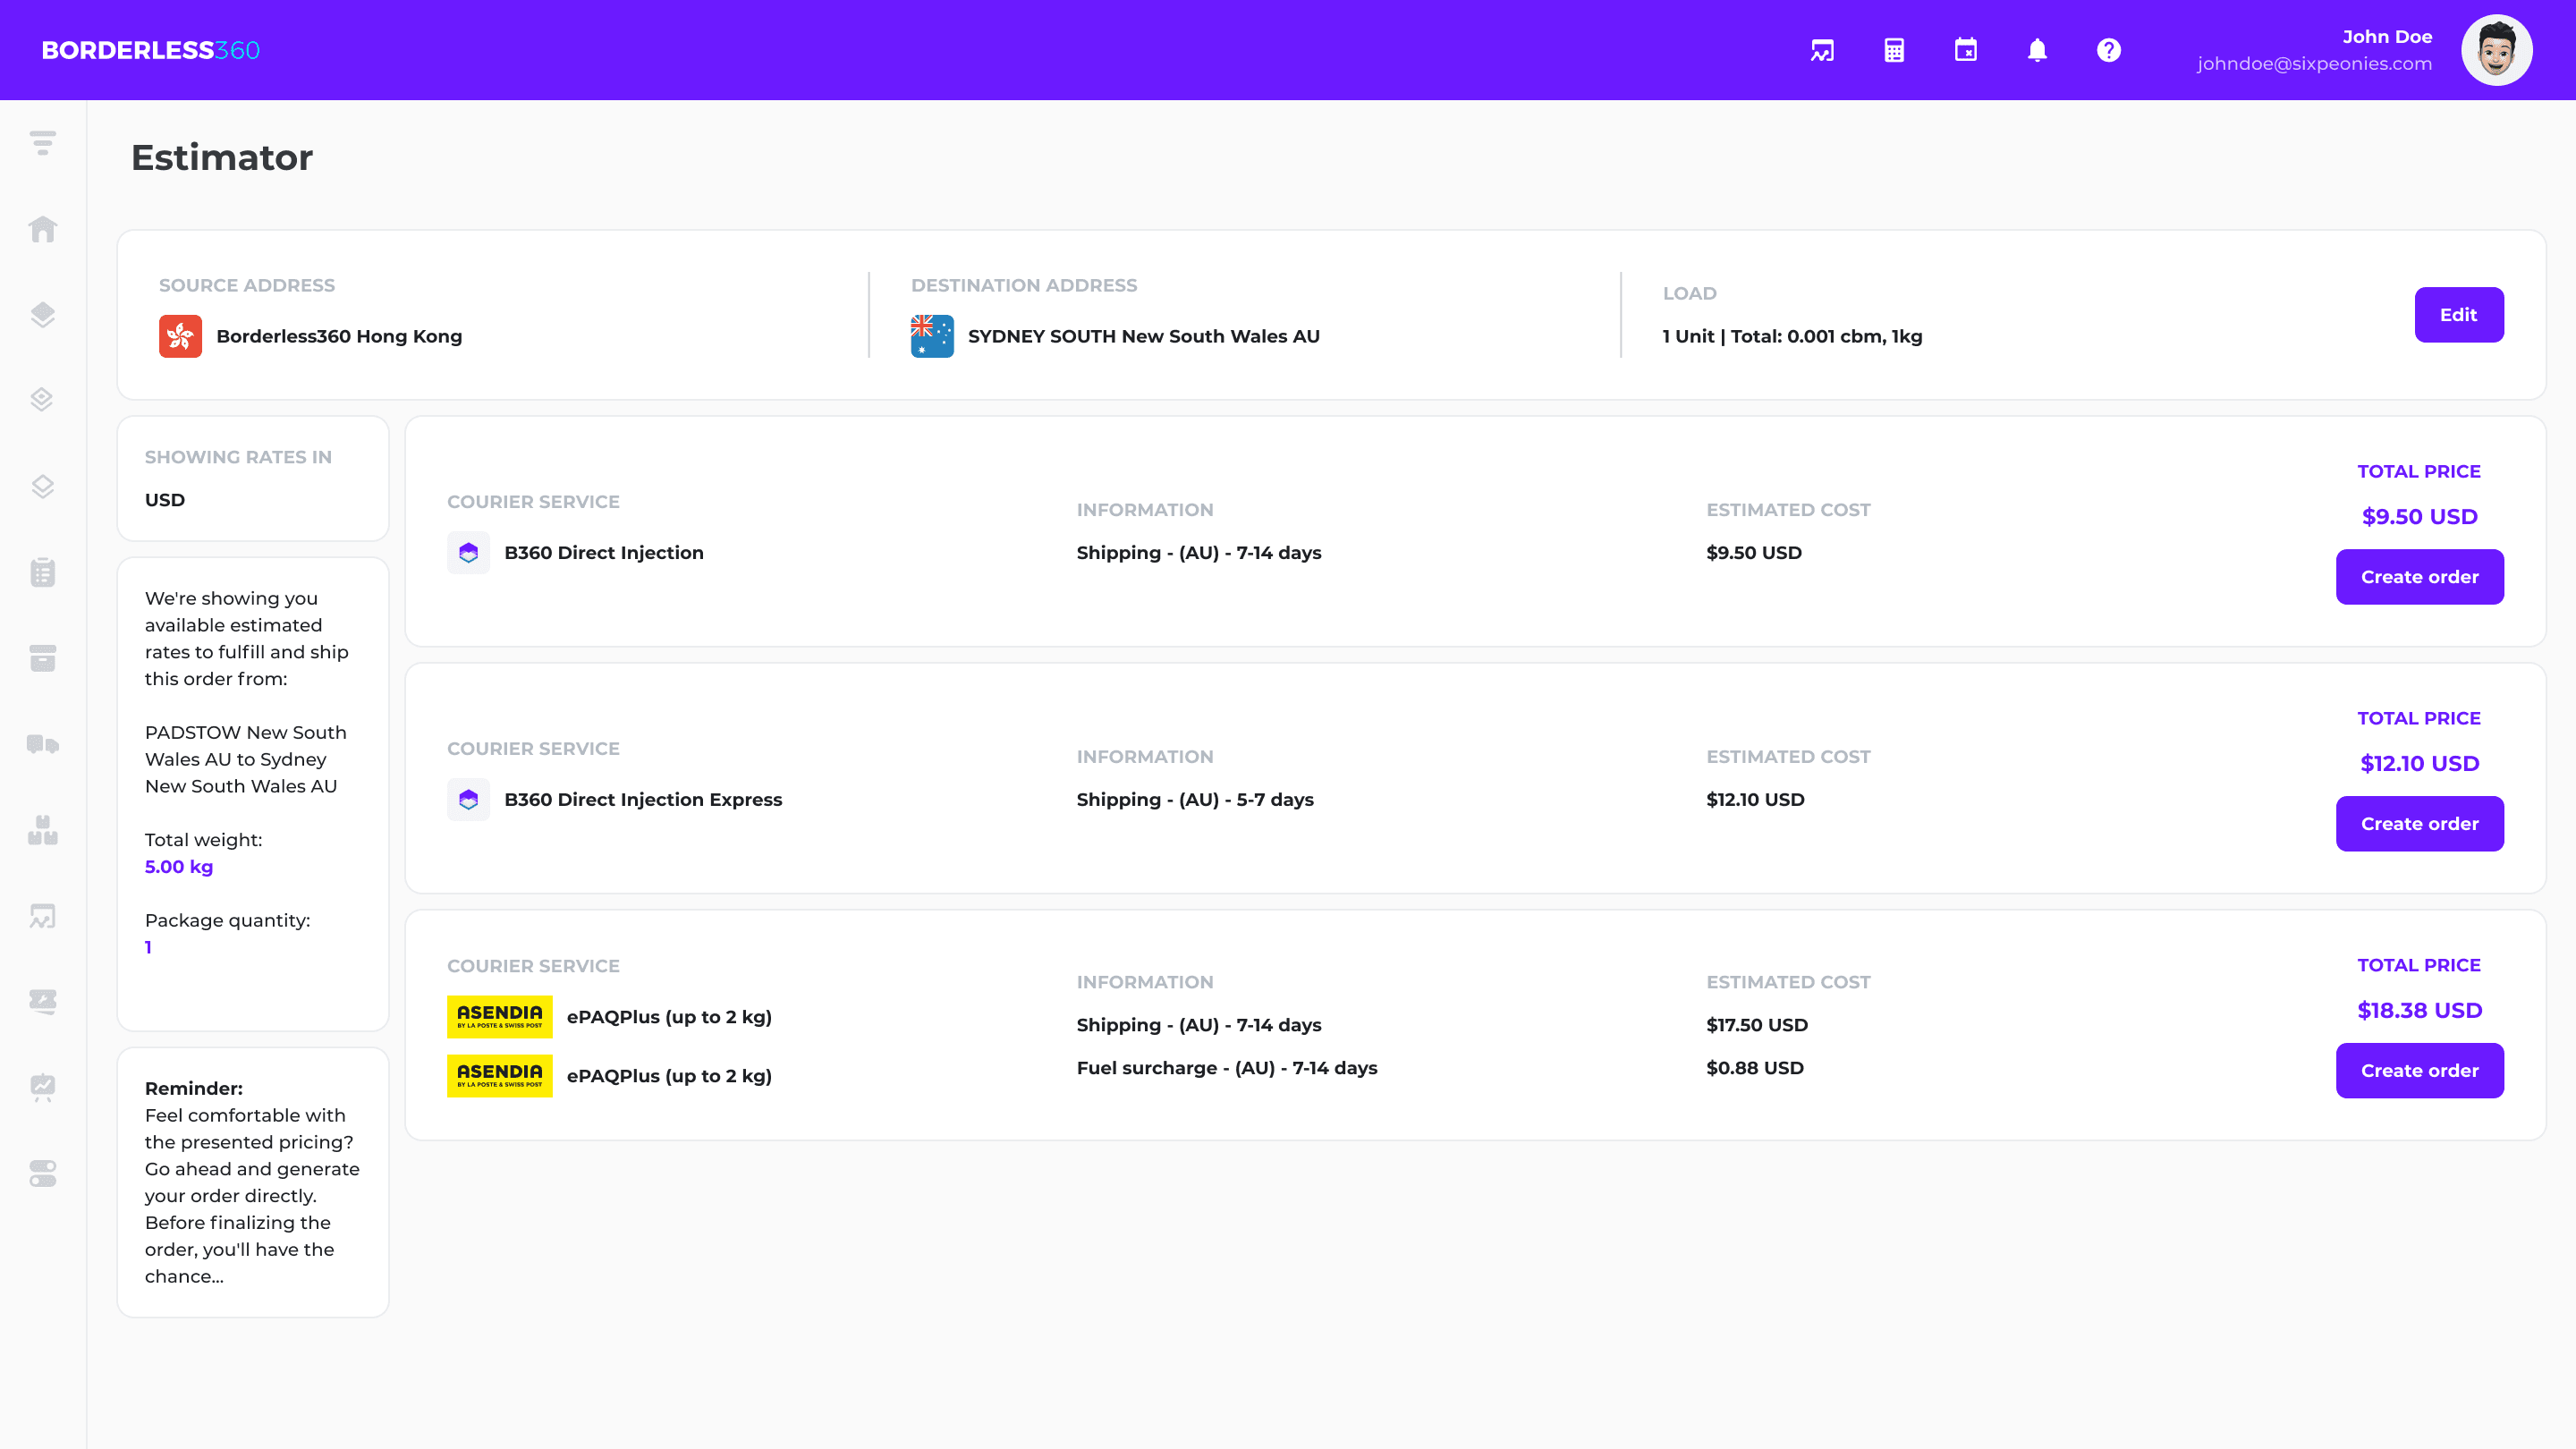Click the $18.38 USD total price

pos(2420,1011)
